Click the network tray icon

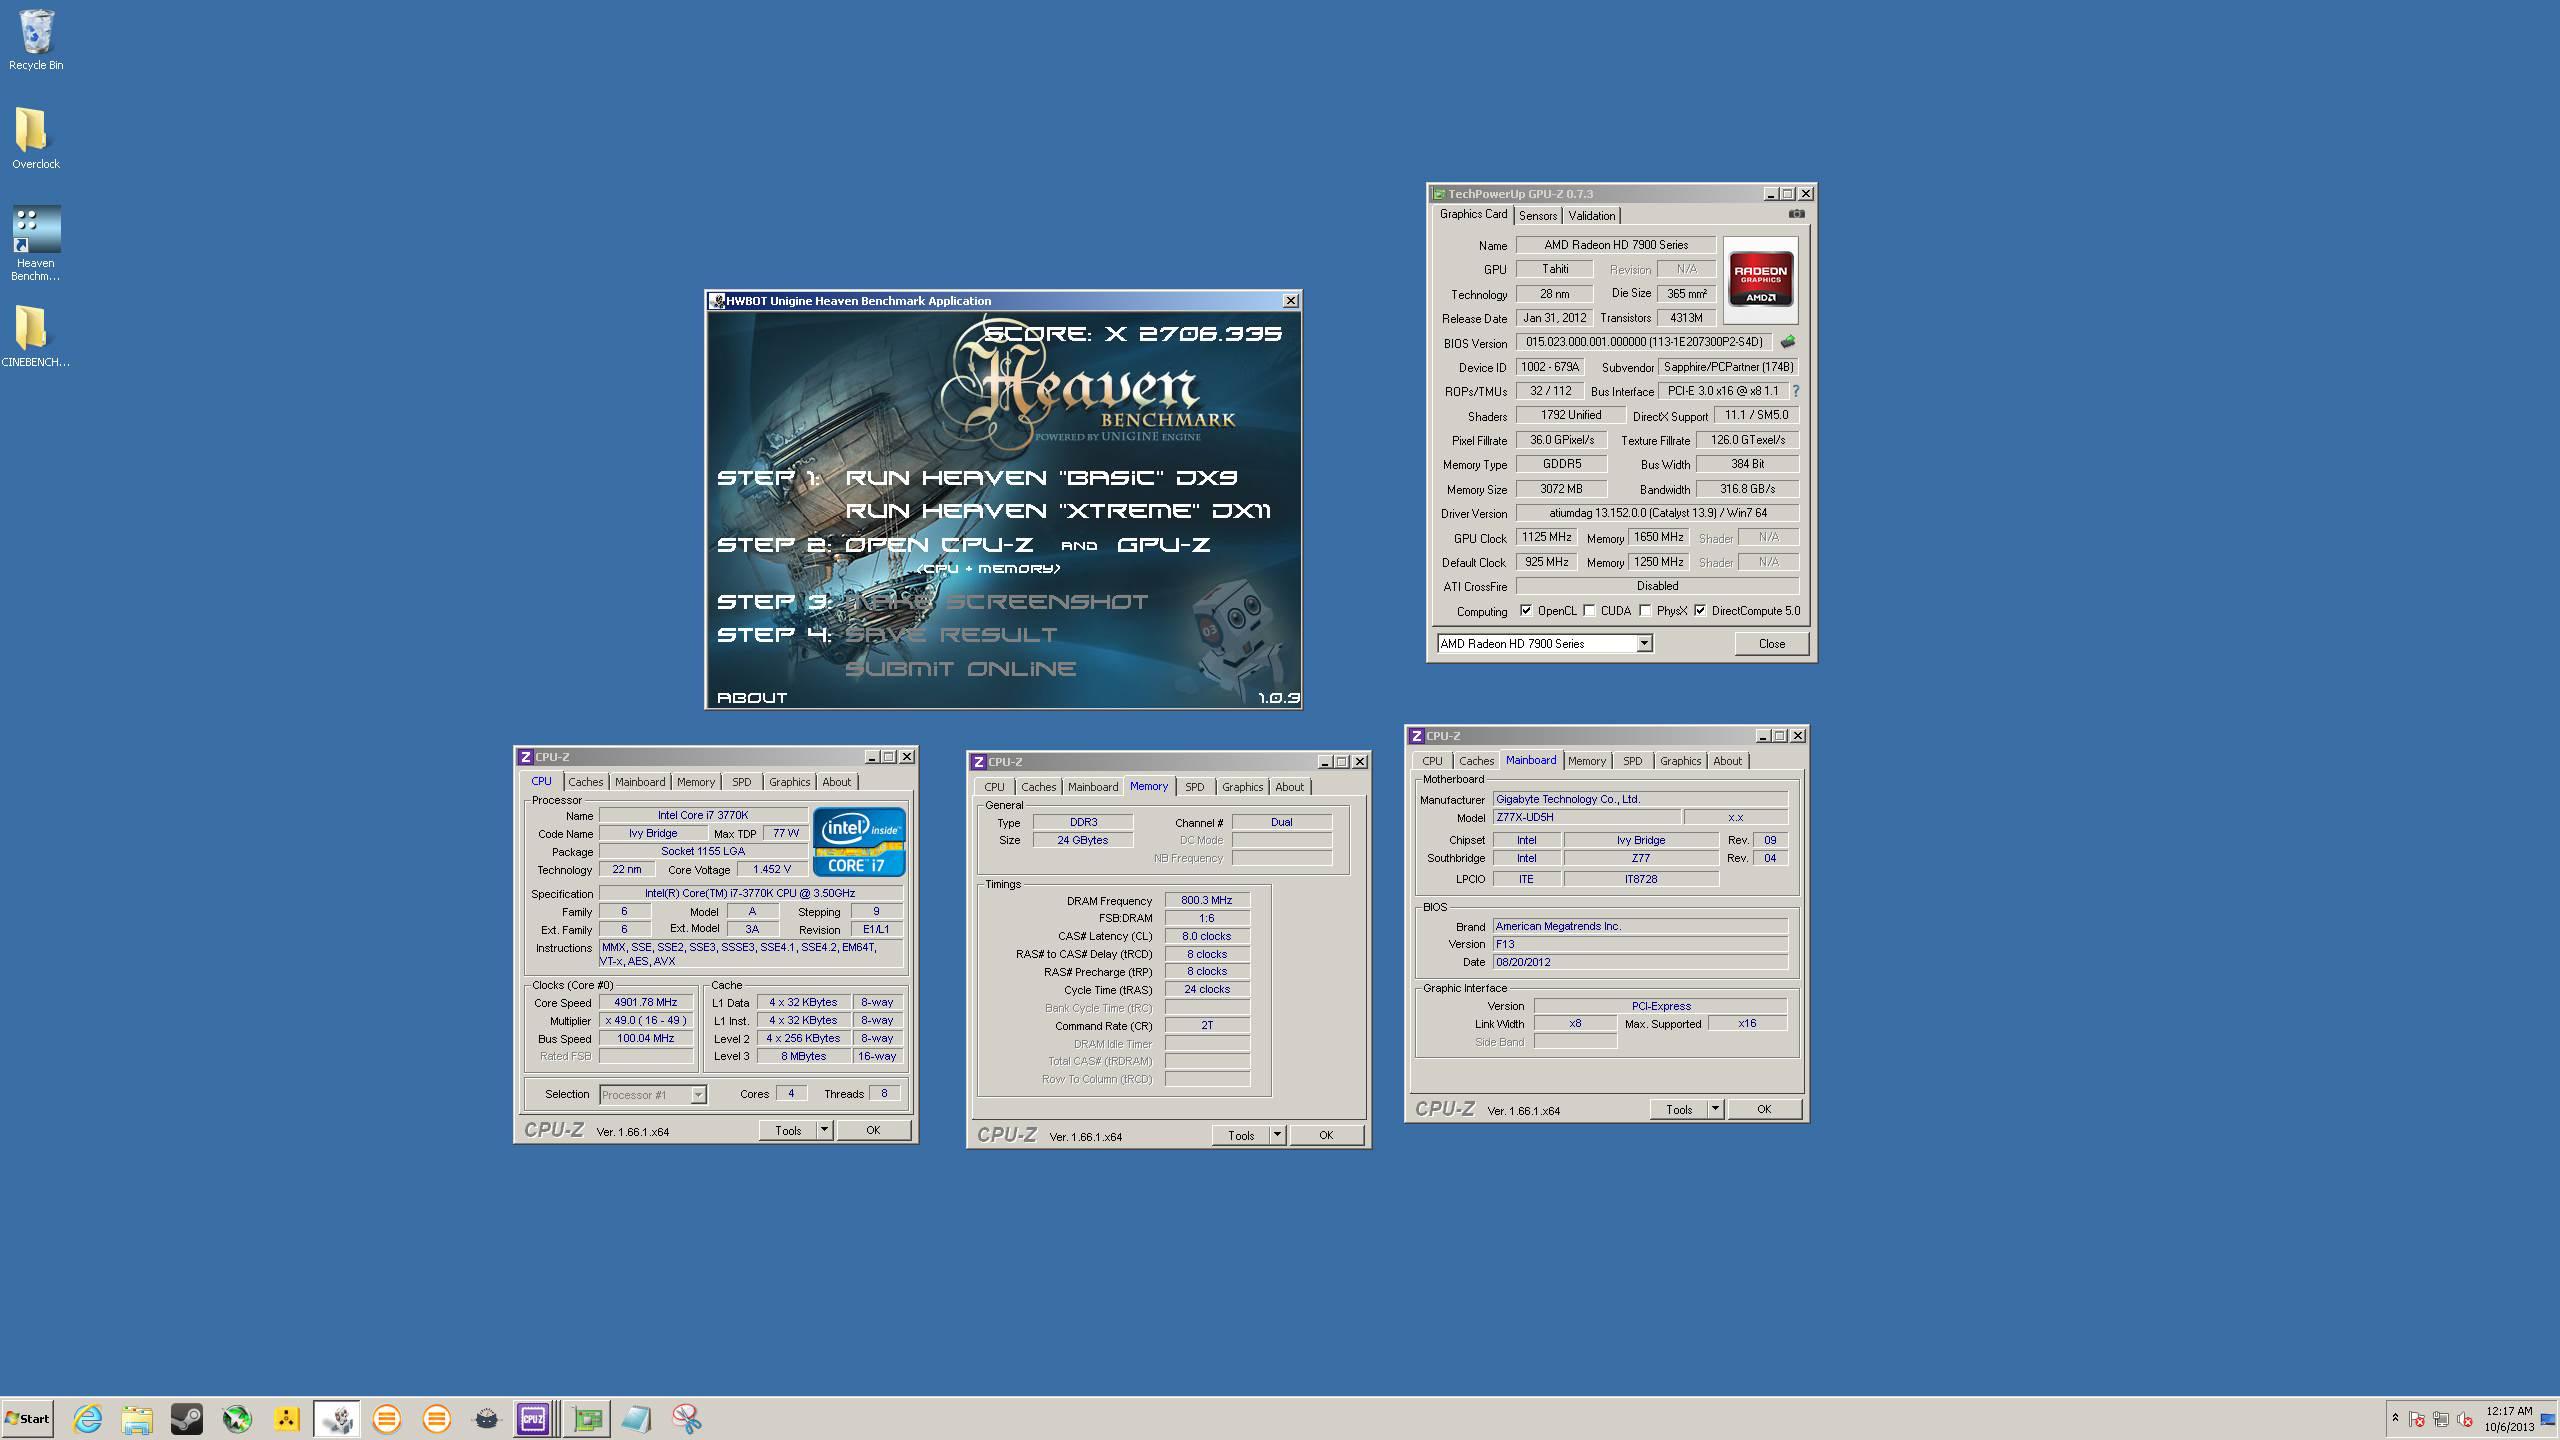point(2441,1419)
